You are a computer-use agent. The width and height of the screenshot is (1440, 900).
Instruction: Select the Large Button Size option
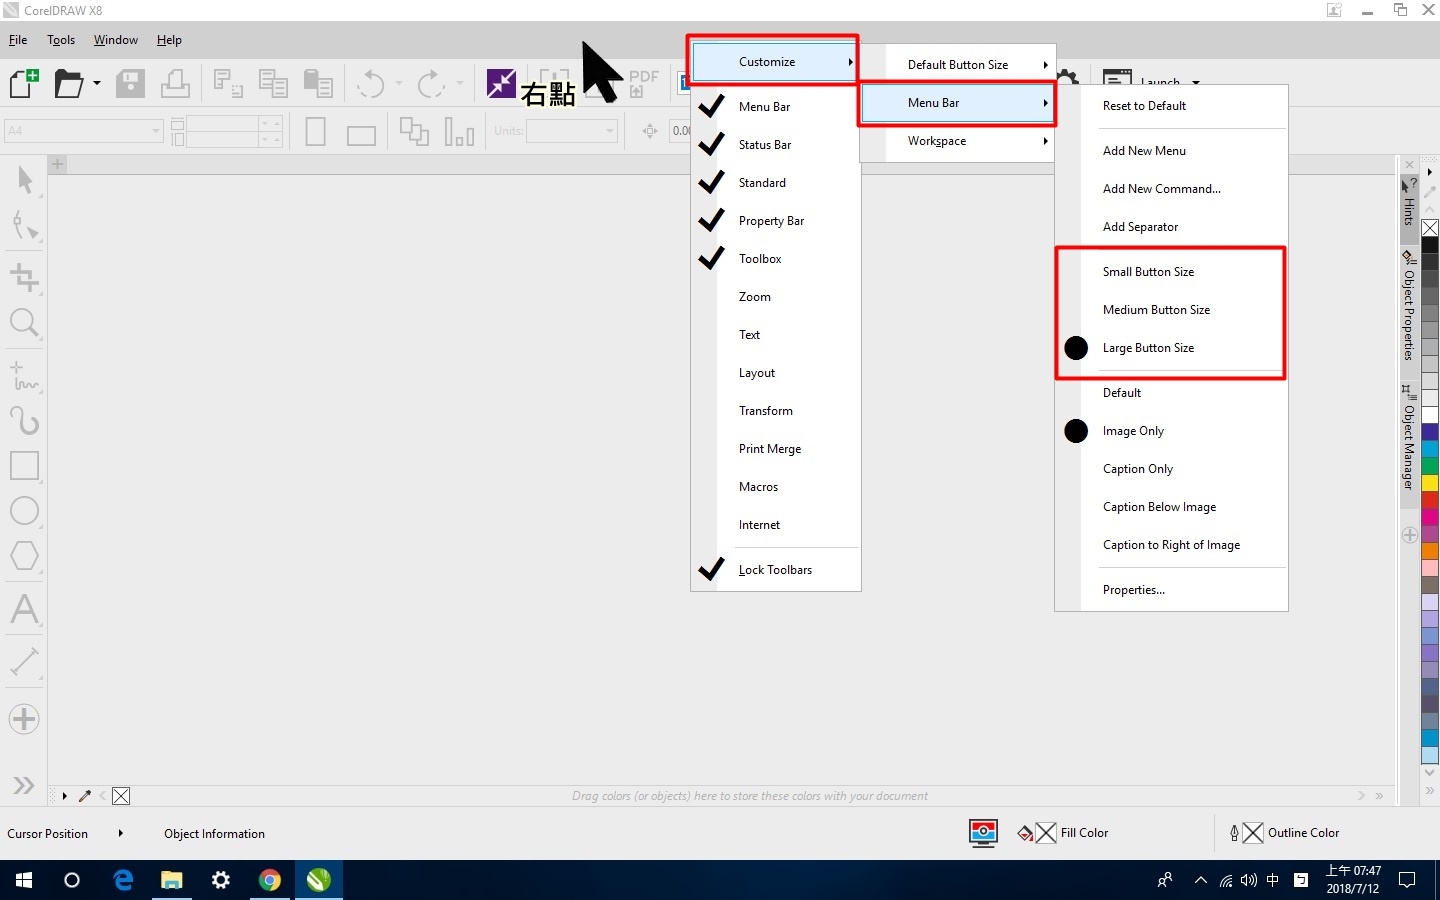[x=1171, y=348]
